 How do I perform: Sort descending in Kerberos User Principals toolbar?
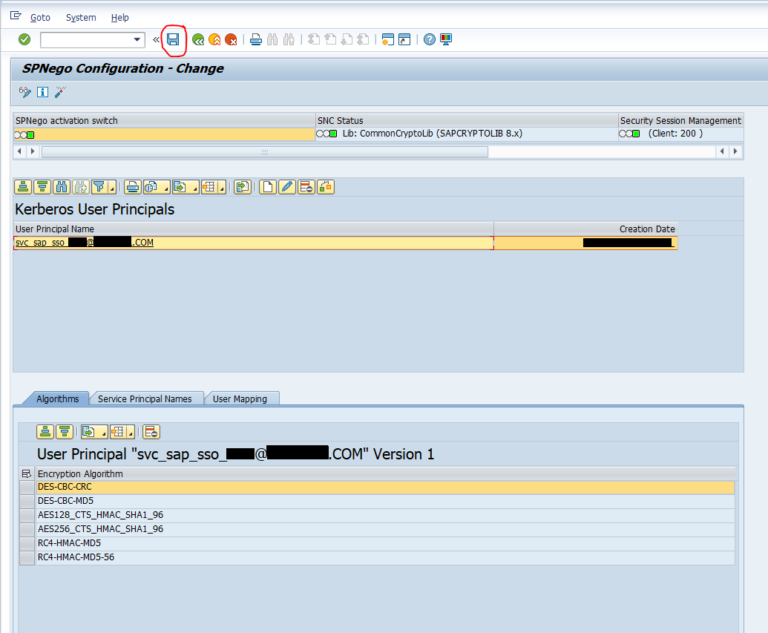42,187
